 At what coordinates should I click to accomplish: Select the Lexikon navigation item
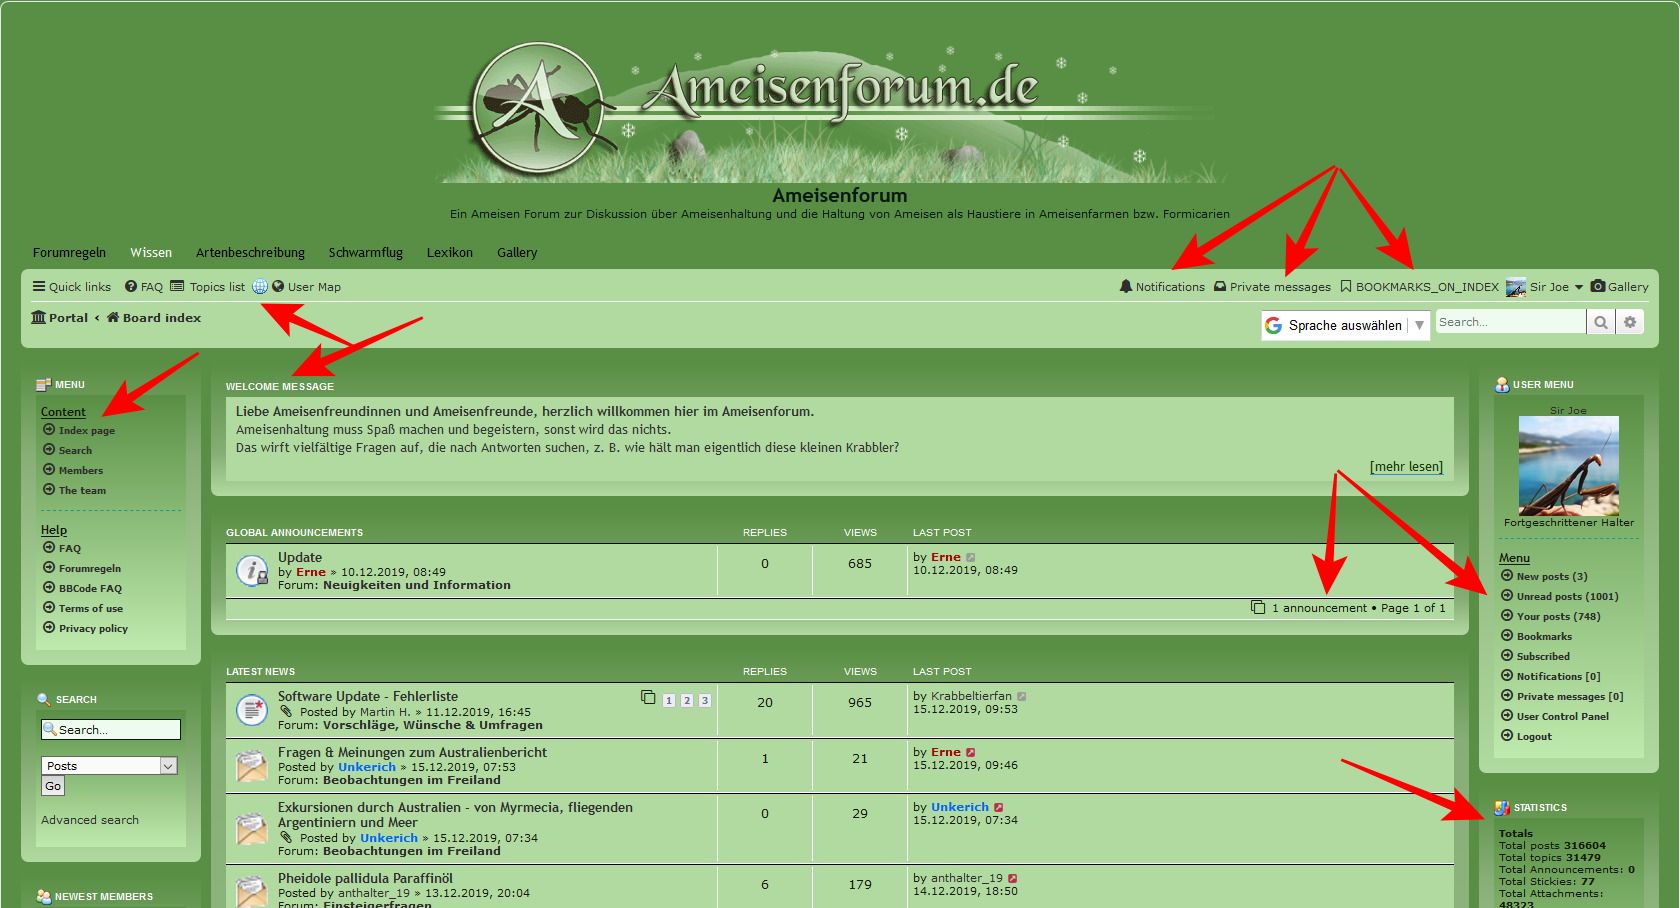(x=449, y=253)
